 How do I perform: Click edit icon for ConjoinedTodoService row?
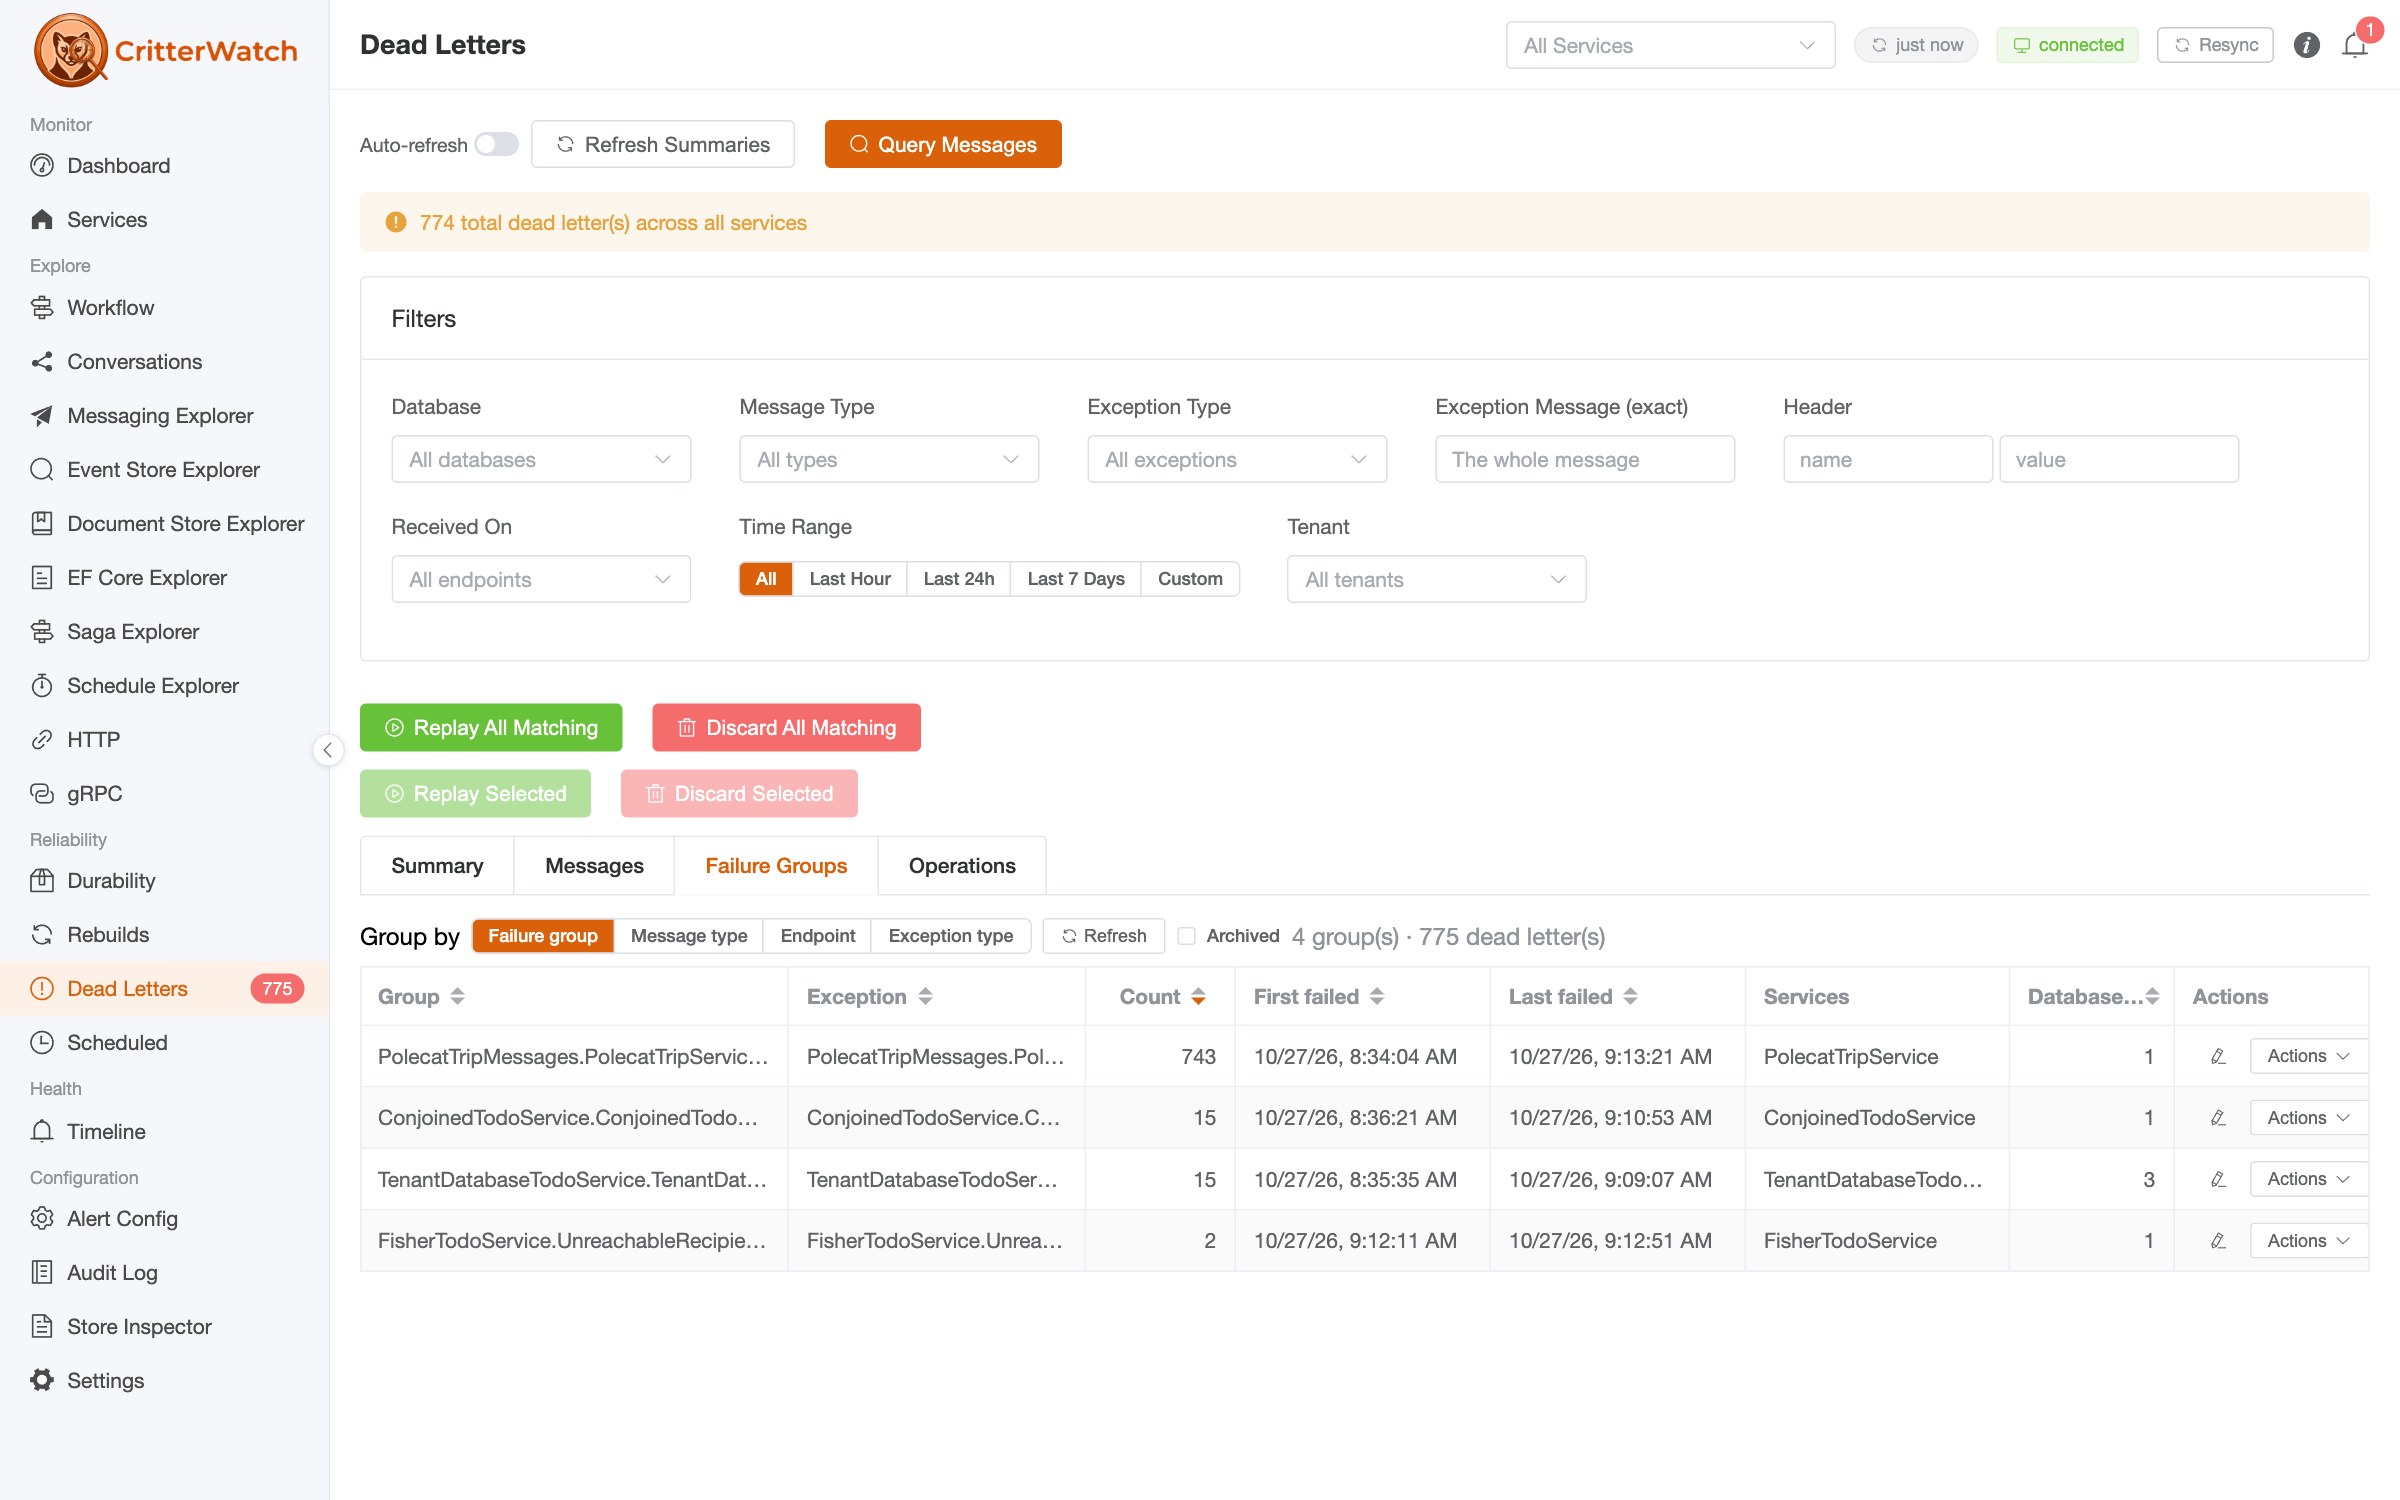(x=2217, y=1118)
